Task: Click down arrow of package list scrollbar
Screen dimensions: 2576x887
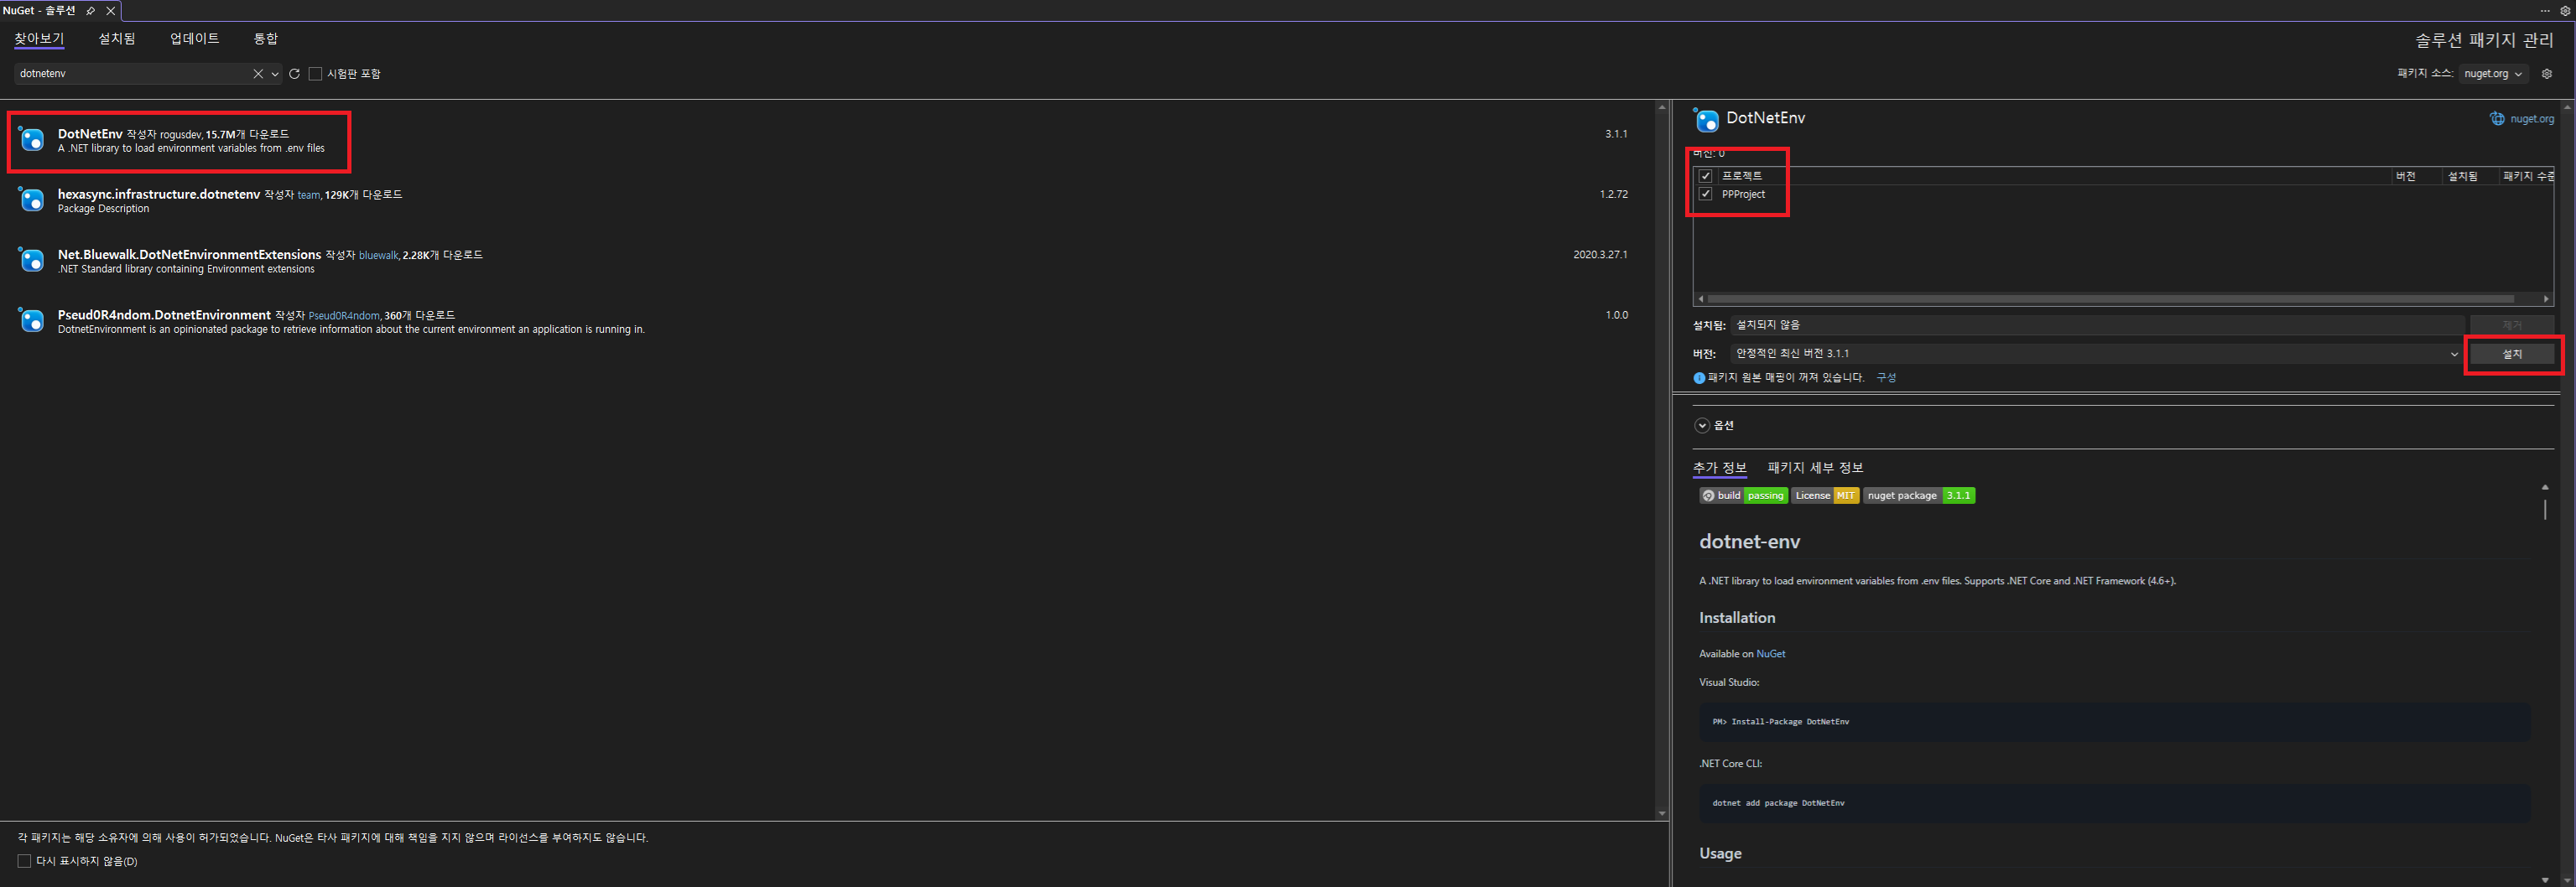Action: tap(1662, 814)
